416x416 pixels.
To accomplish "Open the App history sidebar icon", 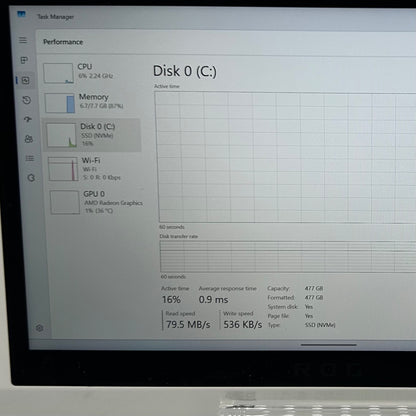I will 27,100.
